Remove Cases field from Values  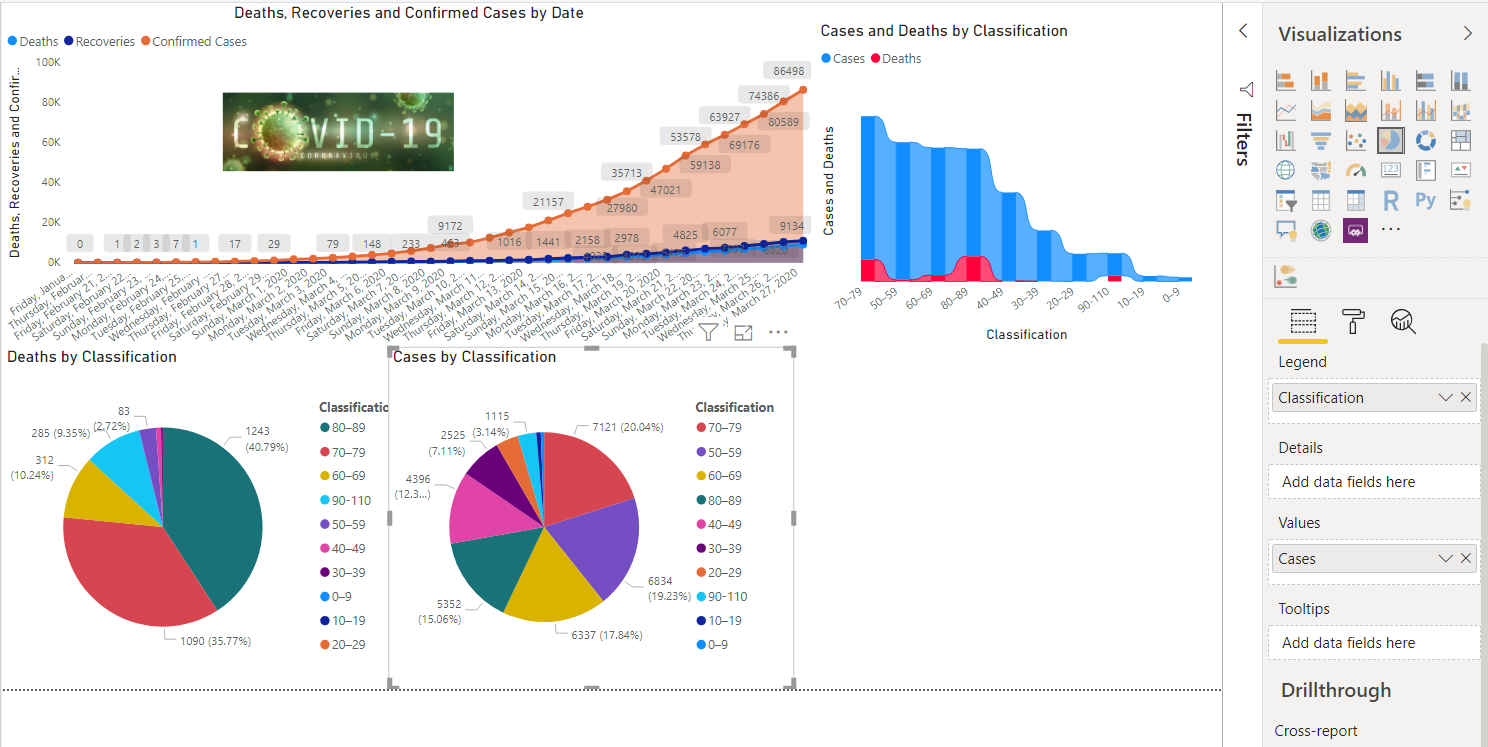pyautogui.click(x=1466, y=558)
